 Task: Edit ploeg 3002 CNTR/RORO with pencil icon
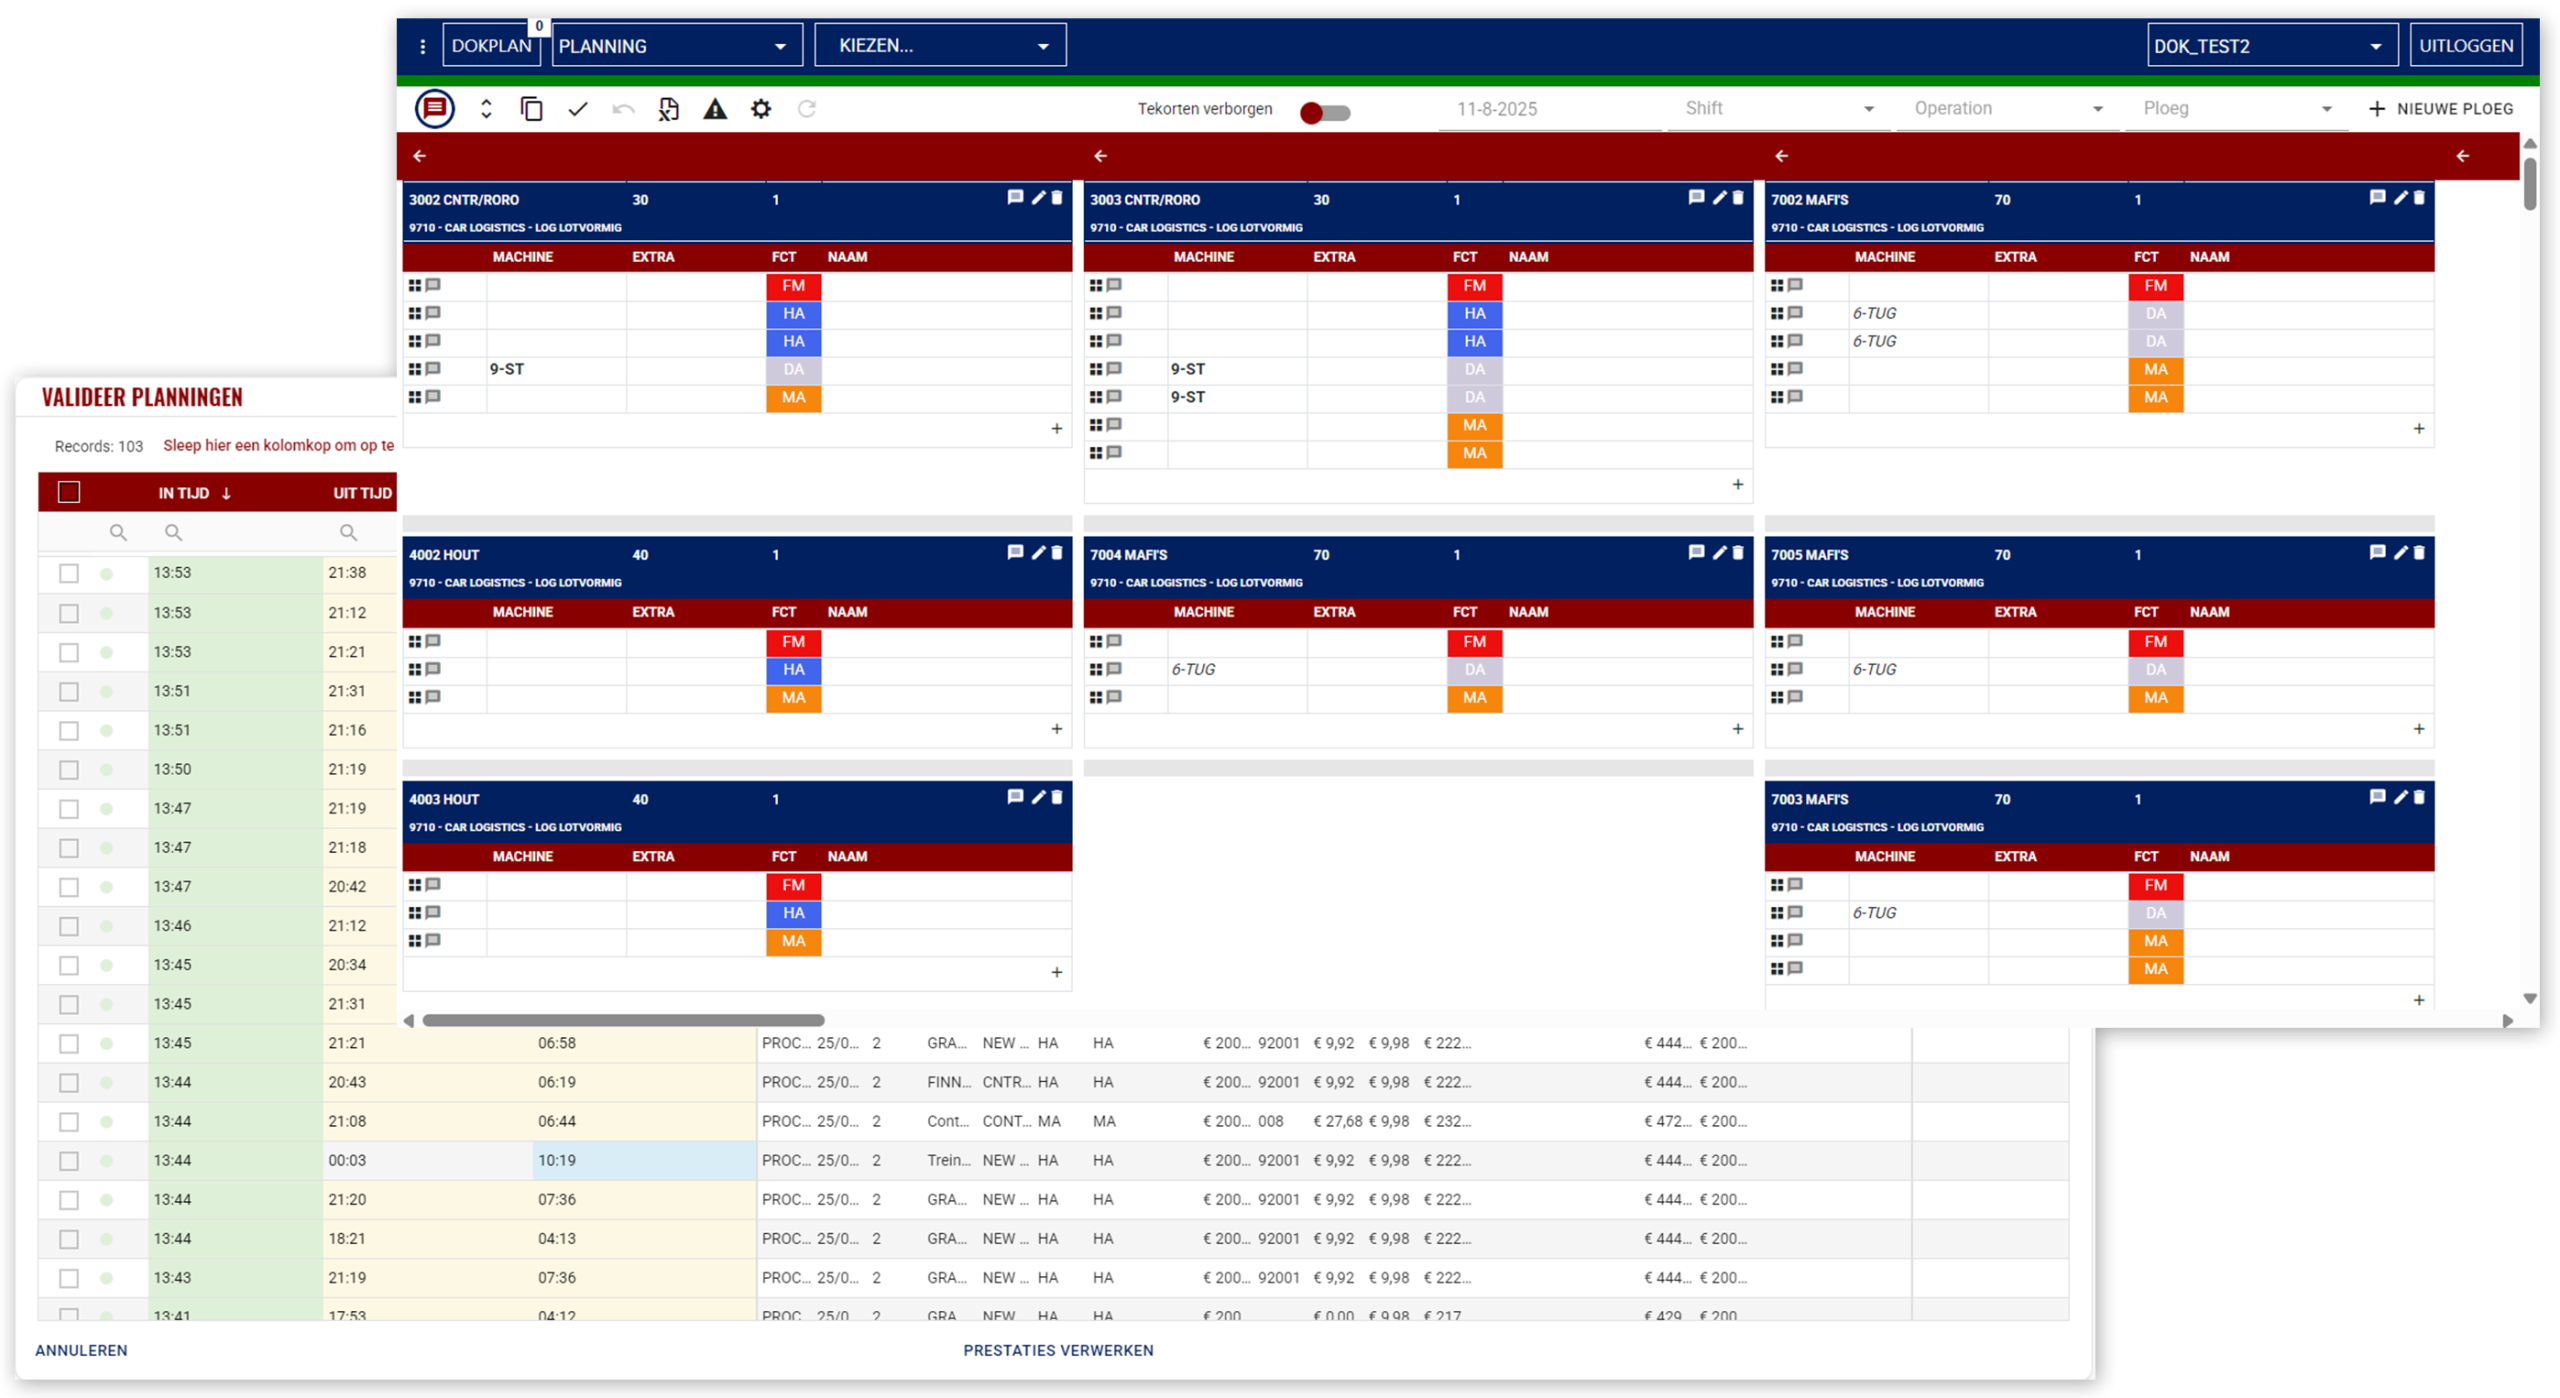[x=1038, y=198]
